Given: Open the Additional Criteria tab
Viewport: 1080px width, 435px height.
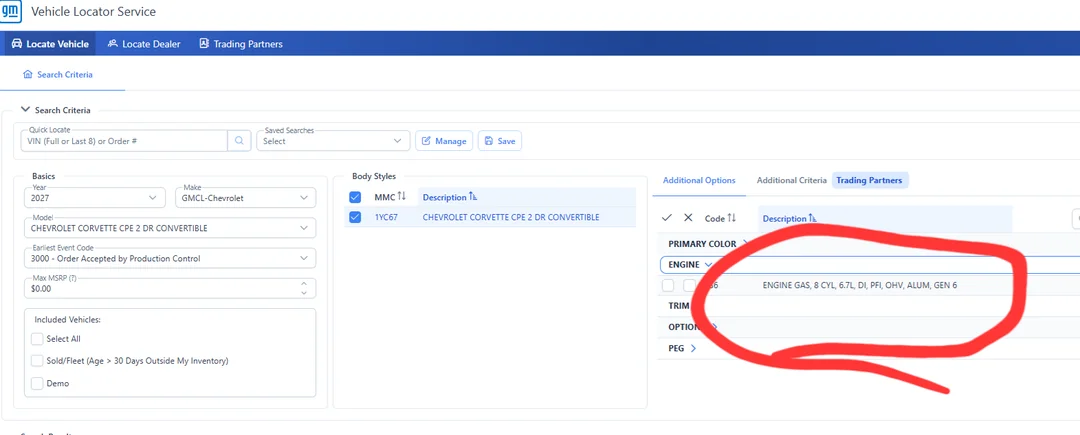Looking at the screenshot, I should pos(791,180).
